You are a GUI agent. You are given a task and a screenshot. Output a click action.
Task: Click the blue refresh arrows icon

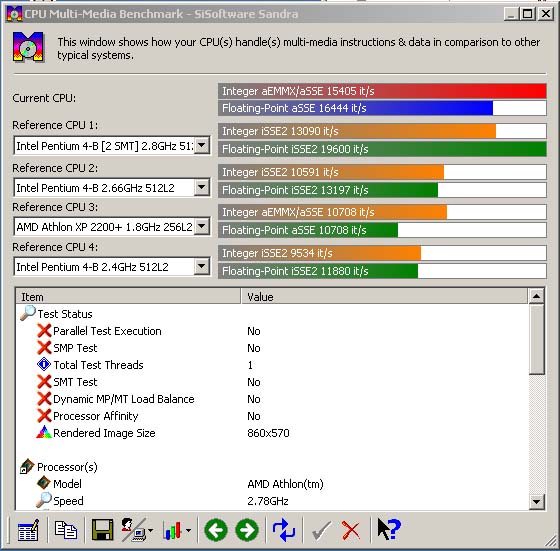[x=284, y=530]
